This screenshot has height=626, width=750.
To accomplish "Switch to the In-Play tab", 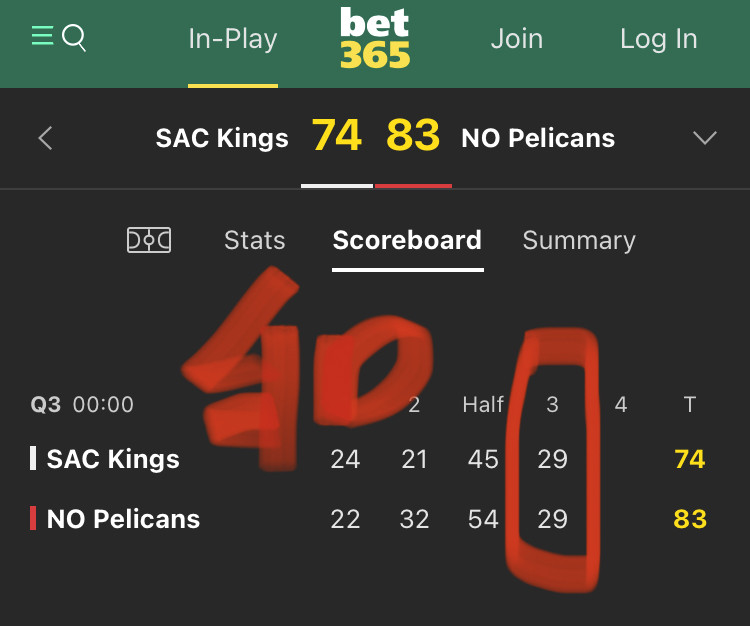I will click(x=233, y=39).
